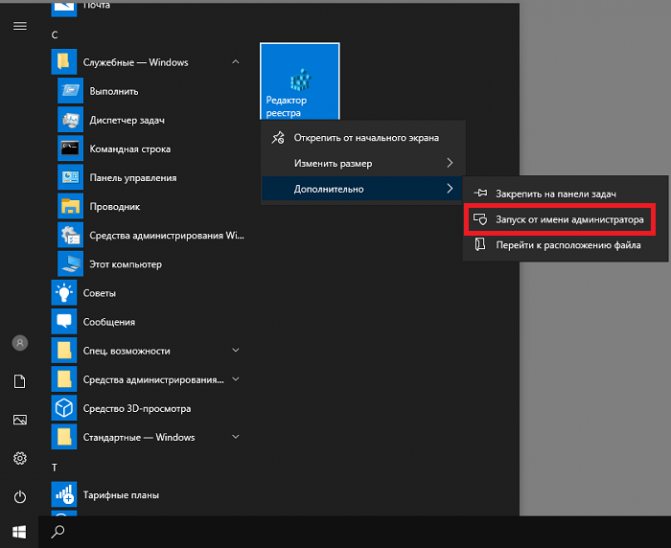The width and height of the screenshot is (671, 548).
Task: Select Дополнительно menu entry
Action: coord(363,189)
